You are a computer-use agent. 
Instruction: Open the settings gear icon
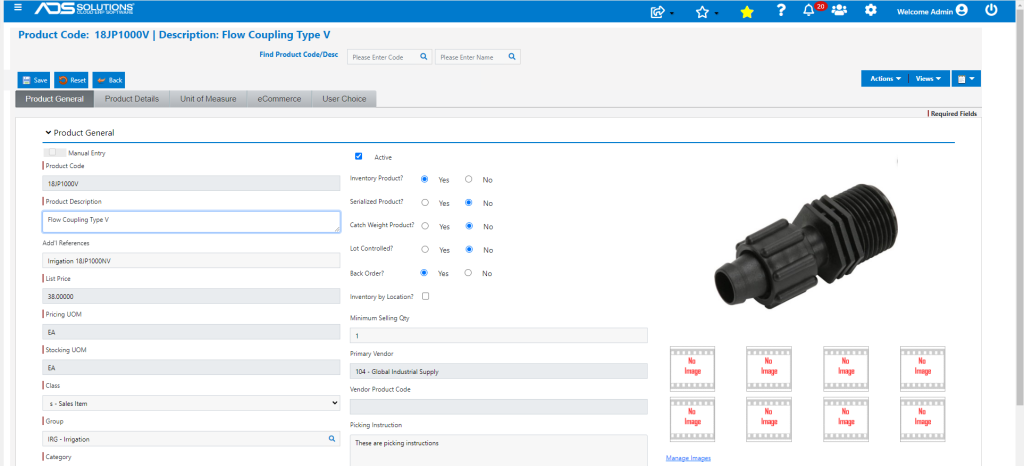point(871,10)
